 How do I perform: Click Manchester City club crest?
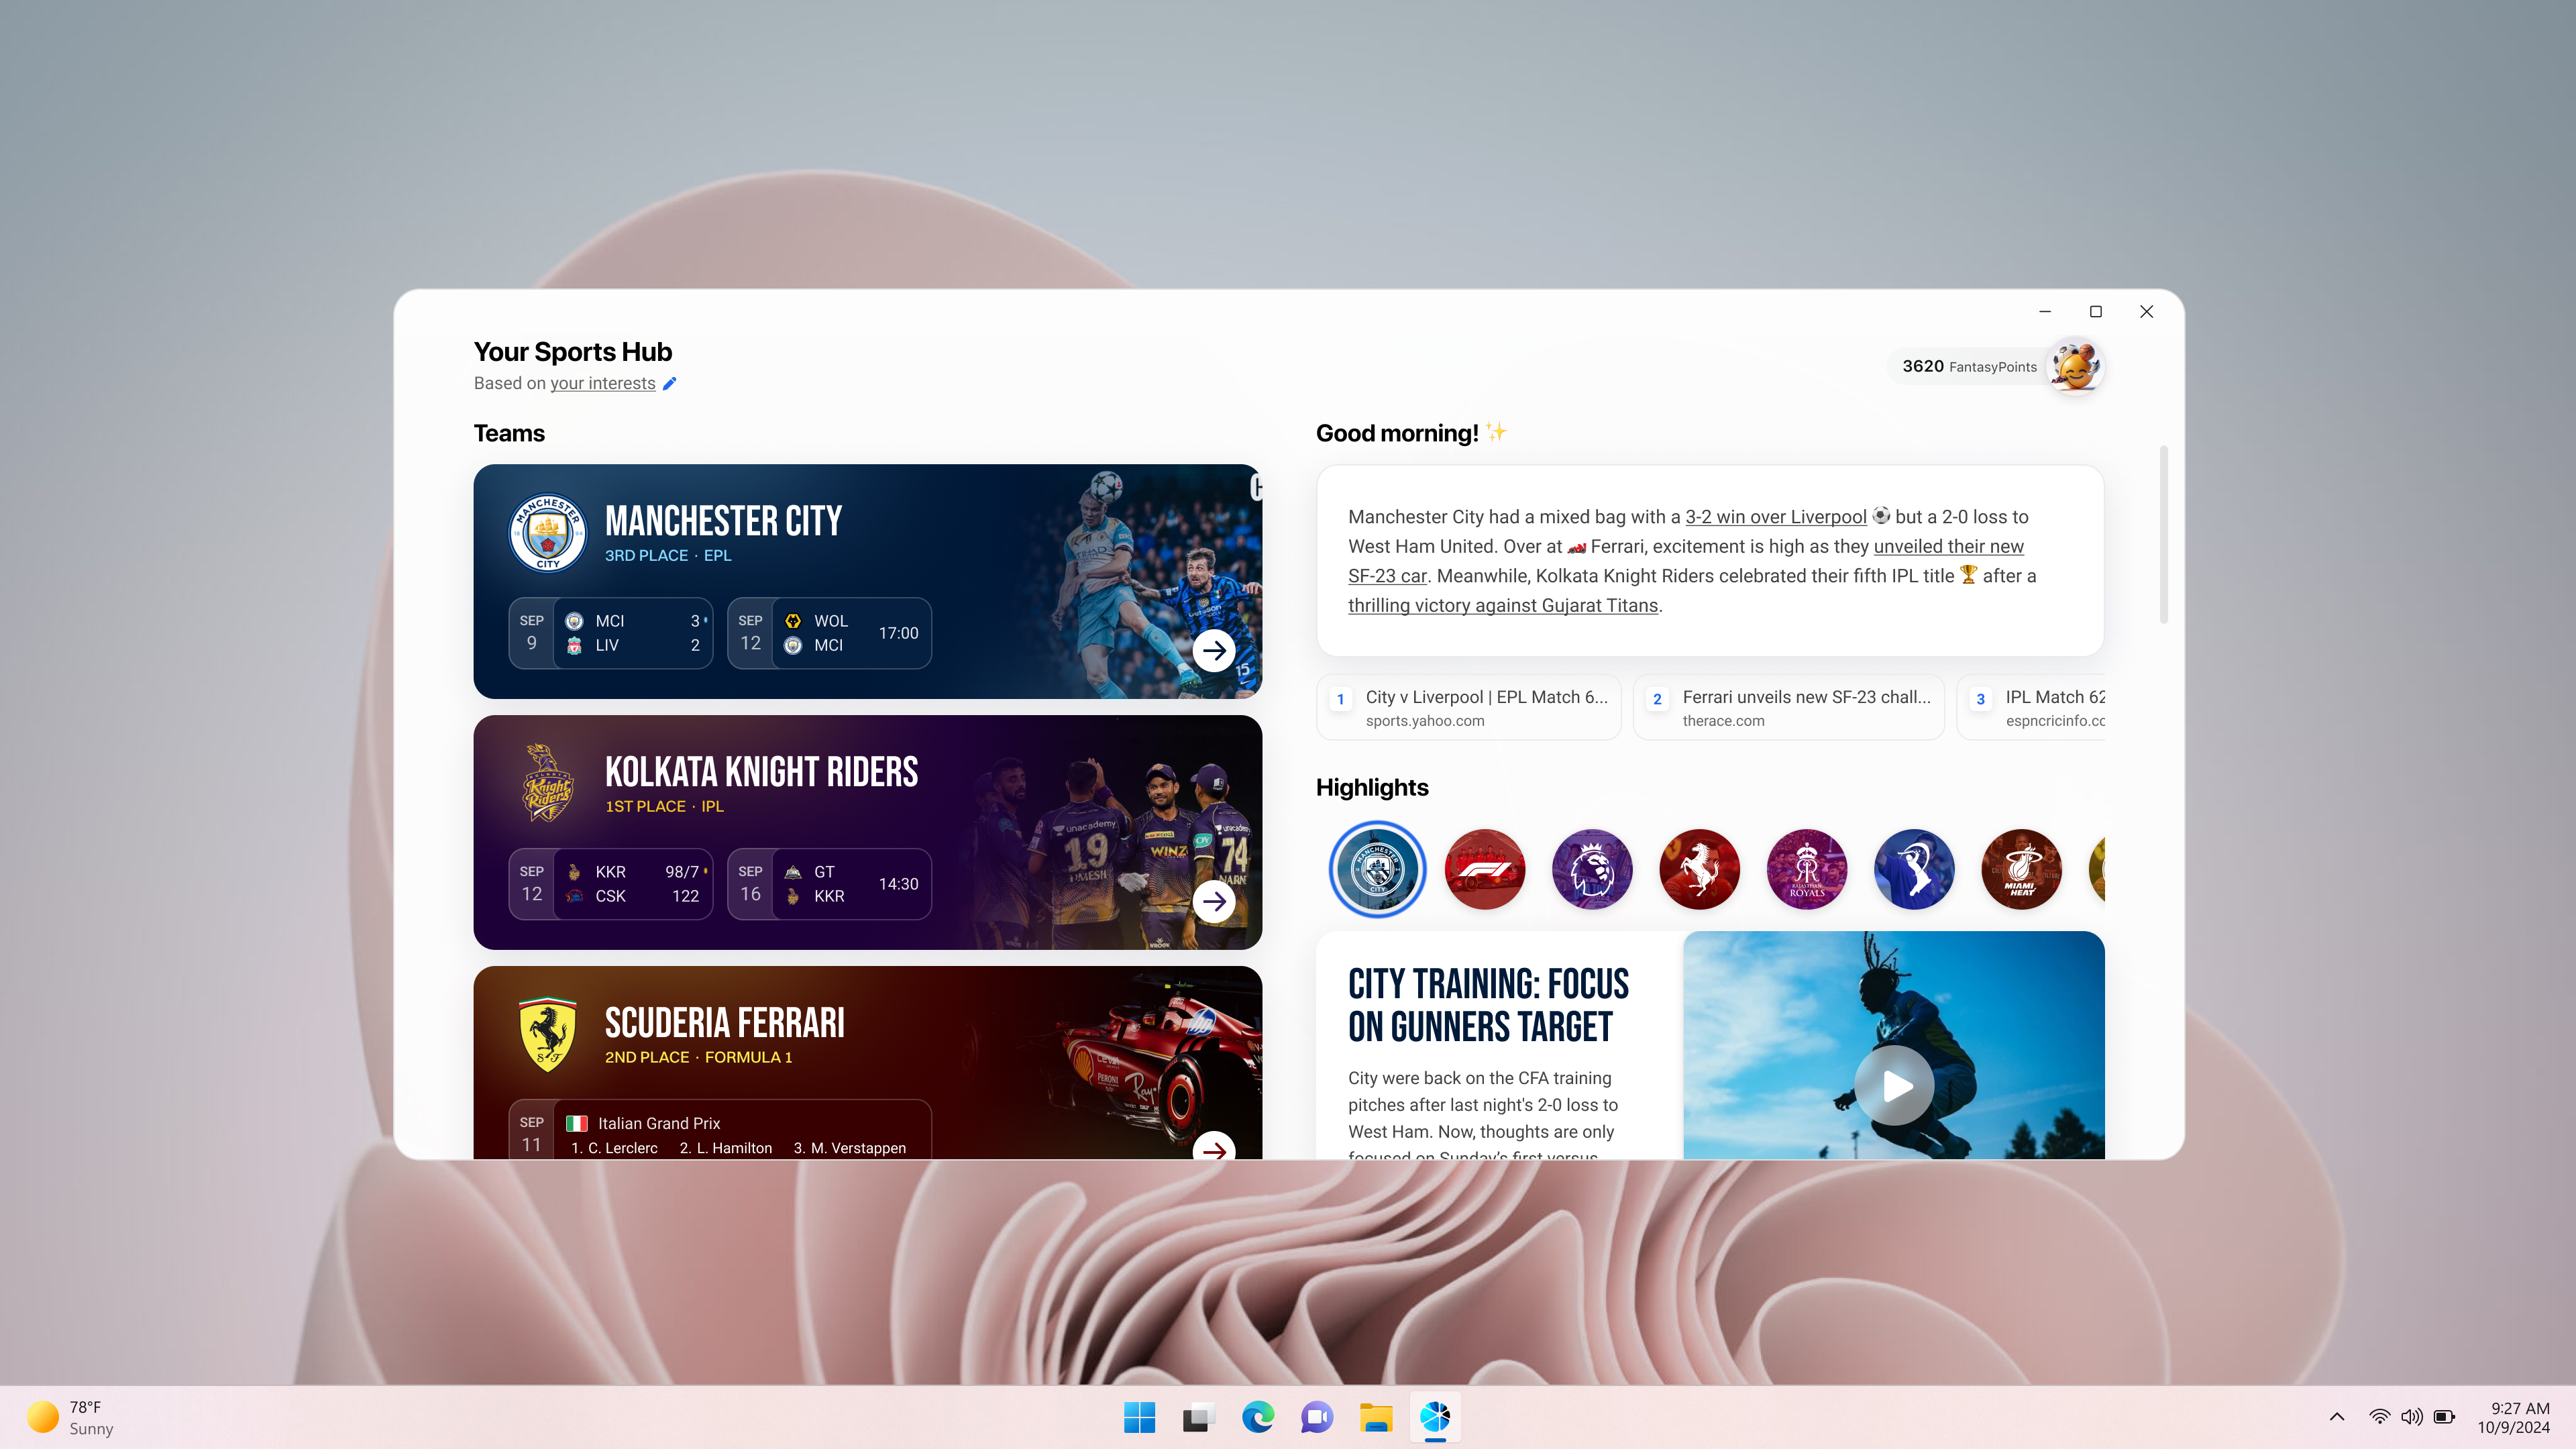point(548,533)
